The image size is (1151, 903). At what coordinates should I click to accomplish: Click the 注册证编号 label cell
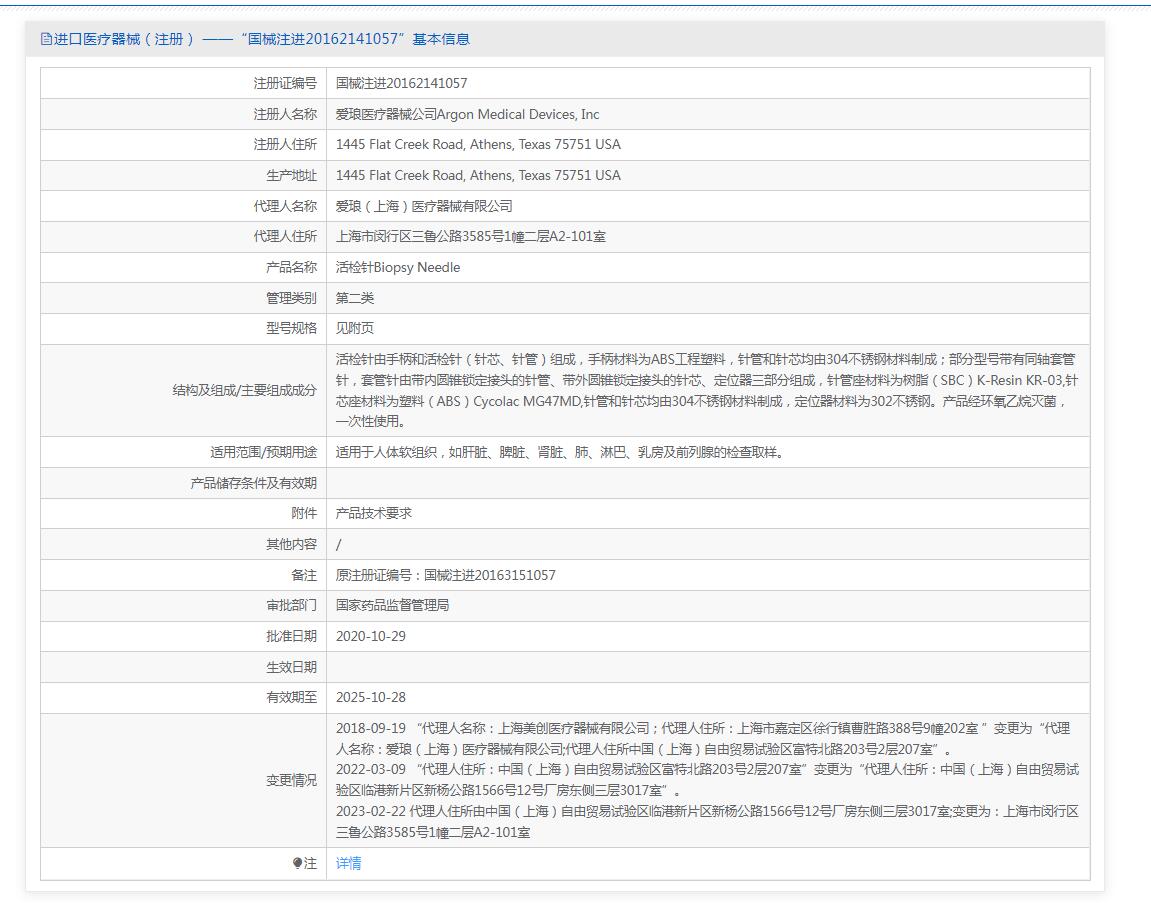click(x=184, y=83)
